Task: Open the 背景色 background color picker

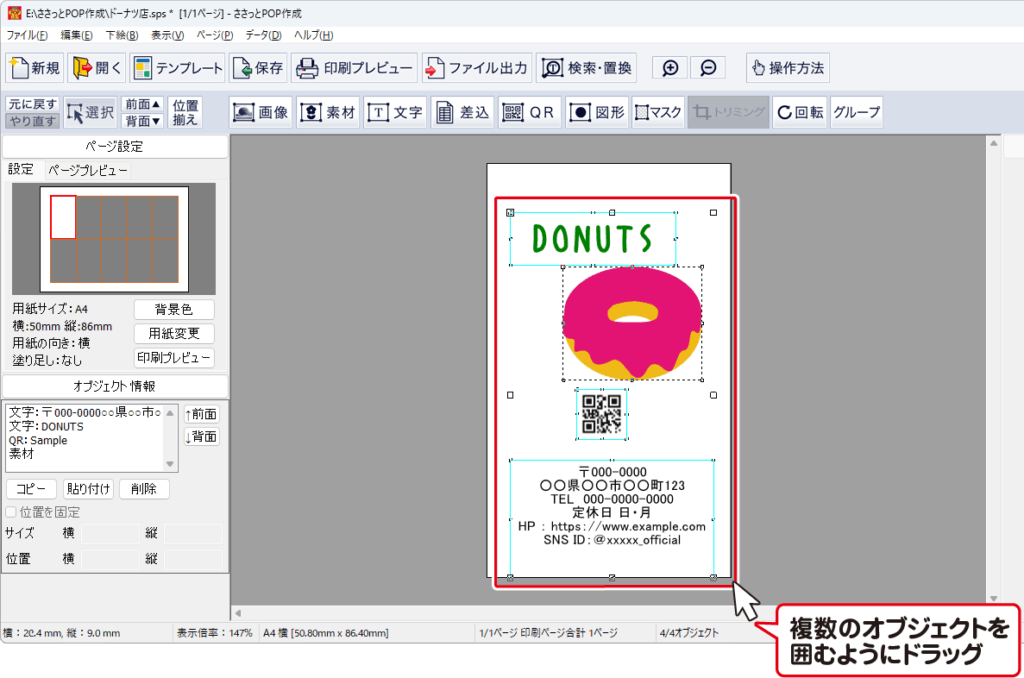Action: point(174,310)
